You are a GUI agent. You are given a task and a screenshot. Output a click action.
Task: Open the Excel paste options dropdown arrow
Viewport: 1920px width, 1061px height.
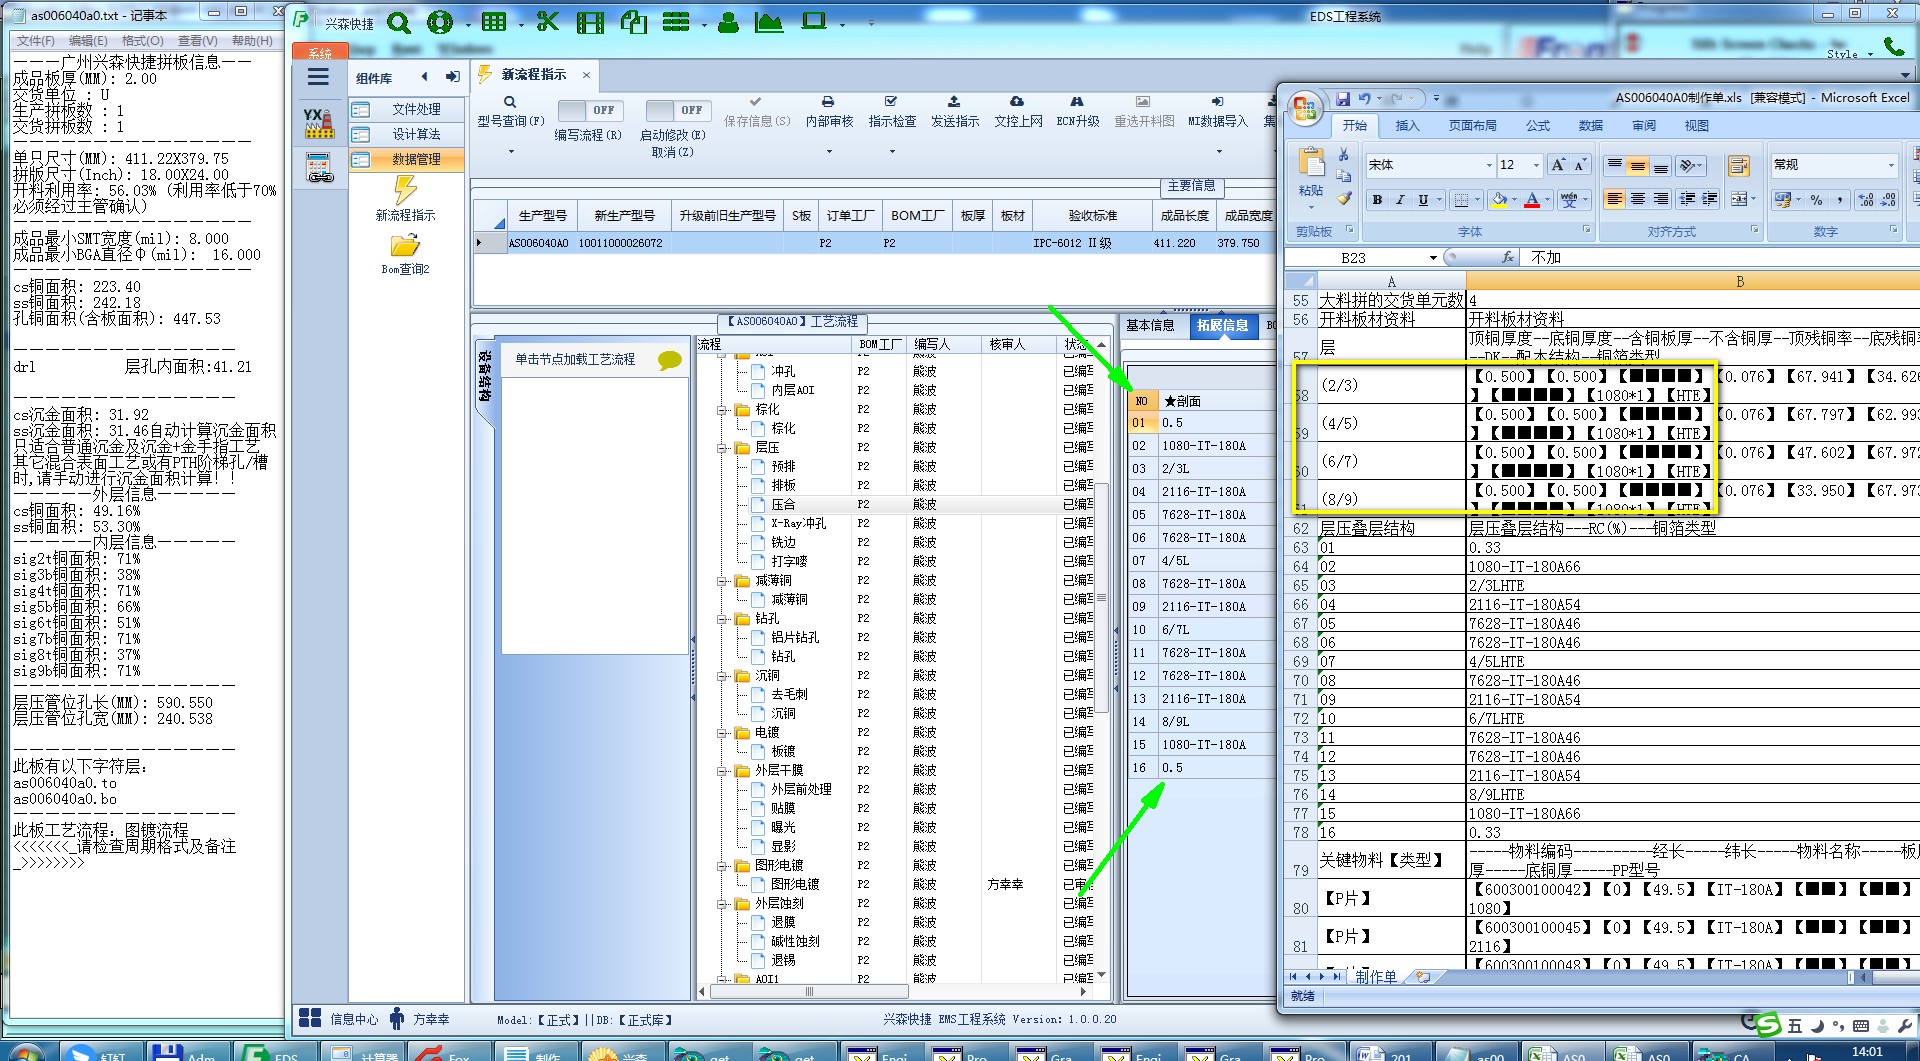(1311, 207)
